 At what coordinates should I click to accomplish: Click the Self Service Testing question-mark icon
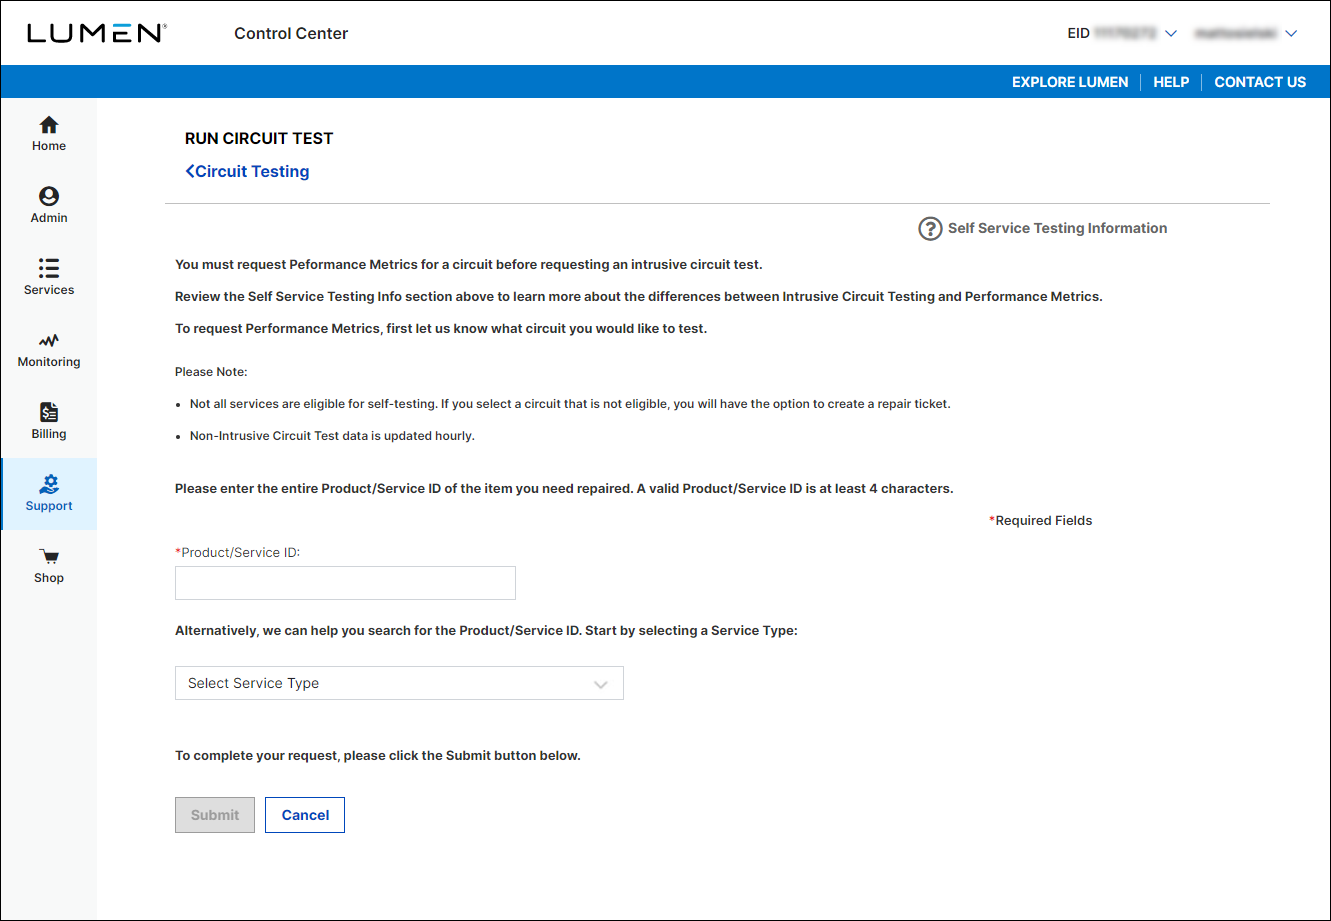point(930,229)
